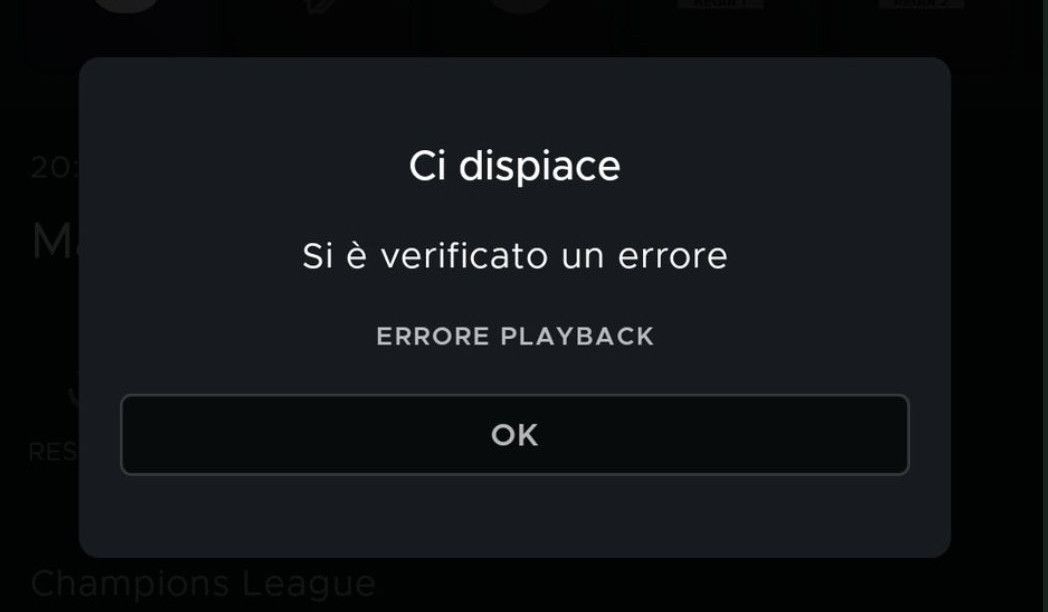Image resolution: width=1048 pixels, height=612 pixels.
Task: Click the dark backdrop left of the dialog
Action: pyautogui.click(x=39, y=321)
